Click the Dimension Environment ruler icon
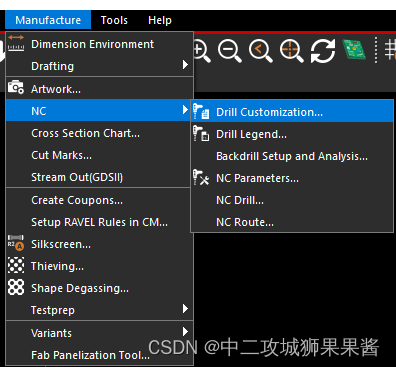 pyautogui.click(x=16, y=43)
